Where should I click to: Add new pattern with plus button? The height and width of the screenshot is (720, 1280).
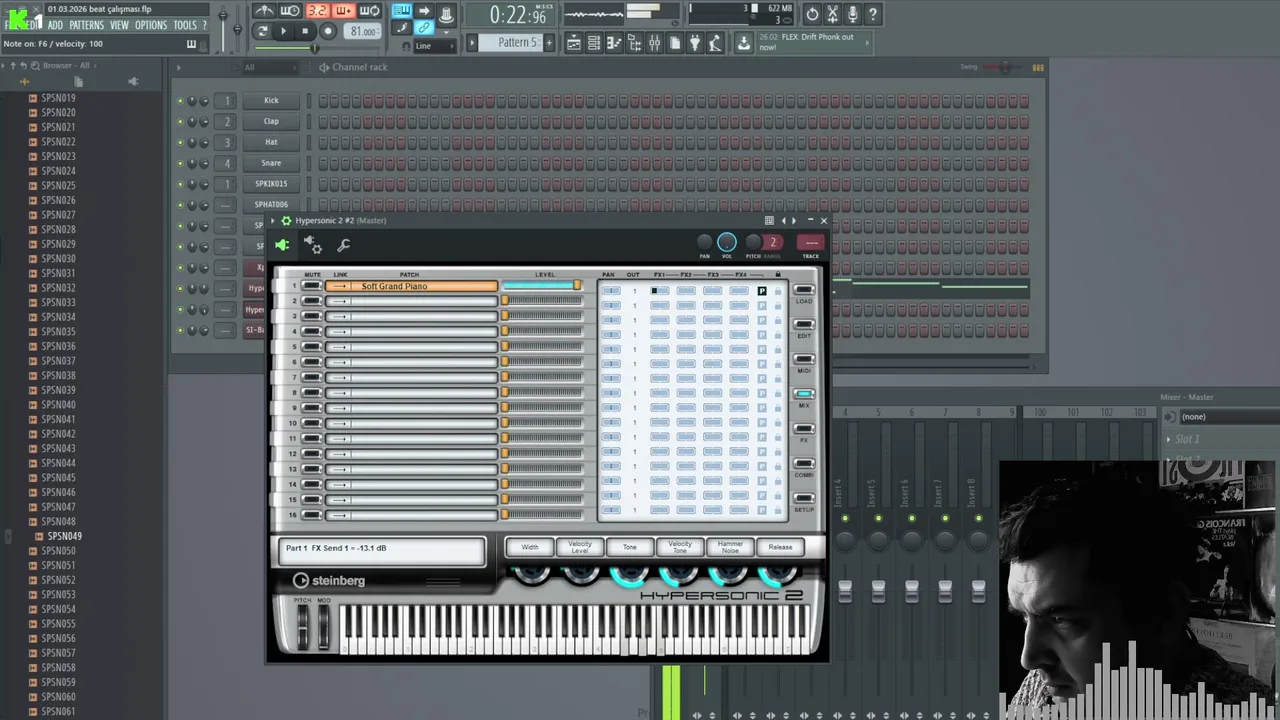(x=548, y=42)
